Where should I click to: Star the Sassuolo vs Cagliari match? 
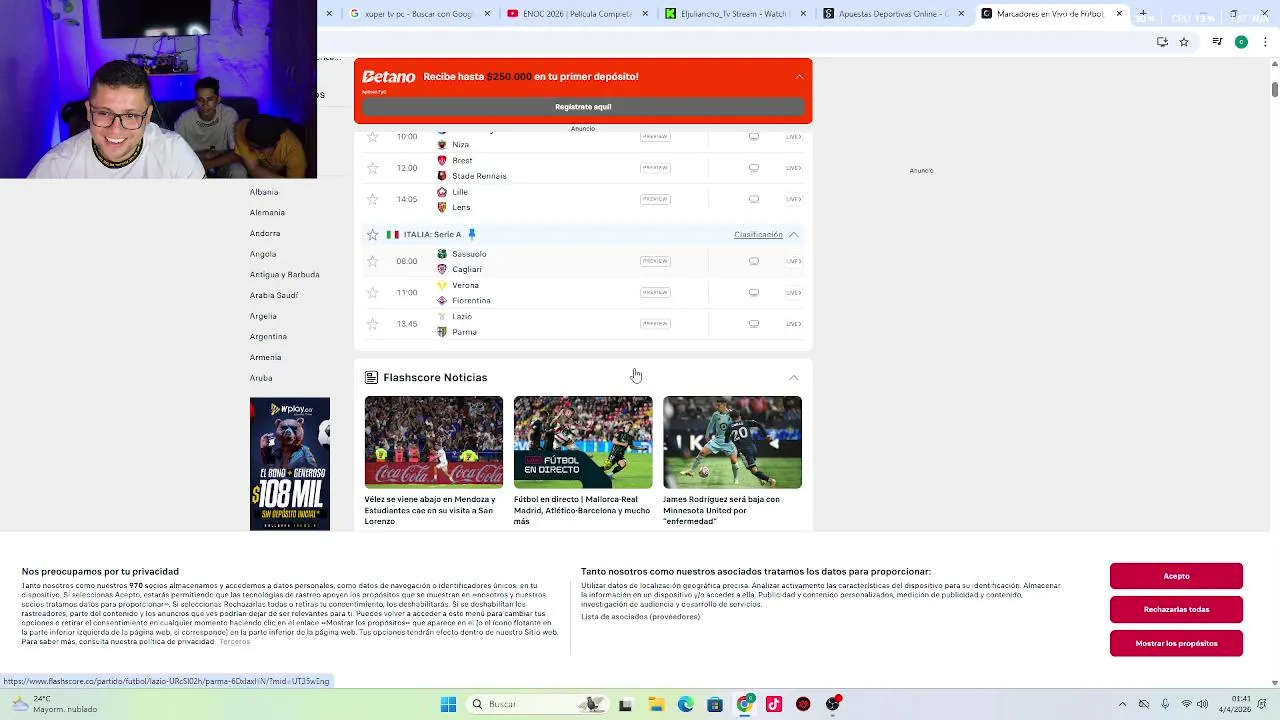373,261
